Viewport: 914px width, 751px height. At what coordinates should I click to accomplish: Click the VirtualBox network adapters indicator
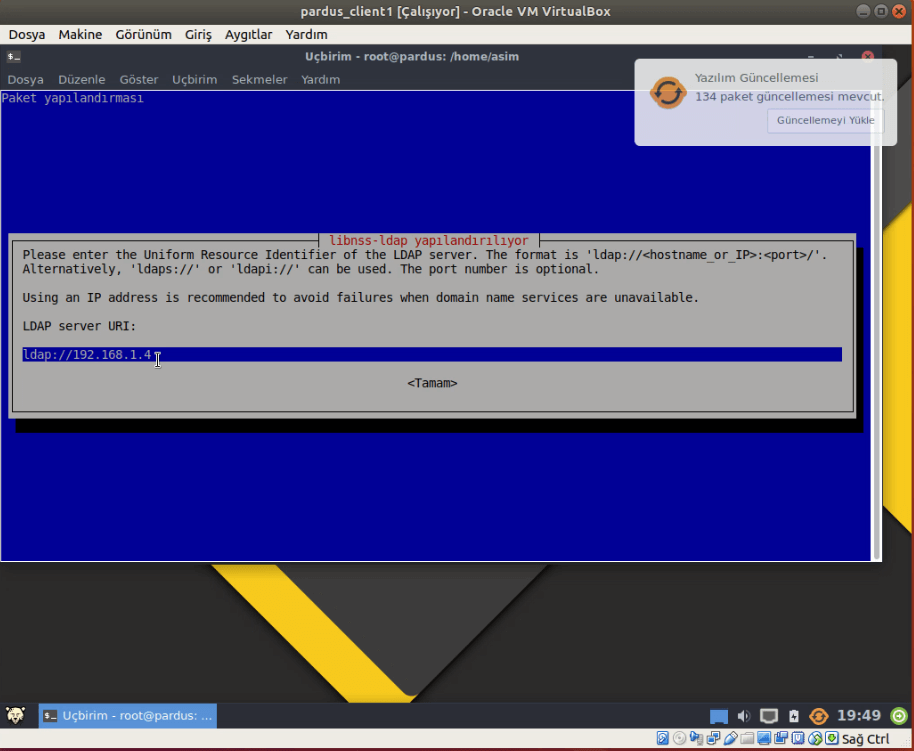(713, 738)
